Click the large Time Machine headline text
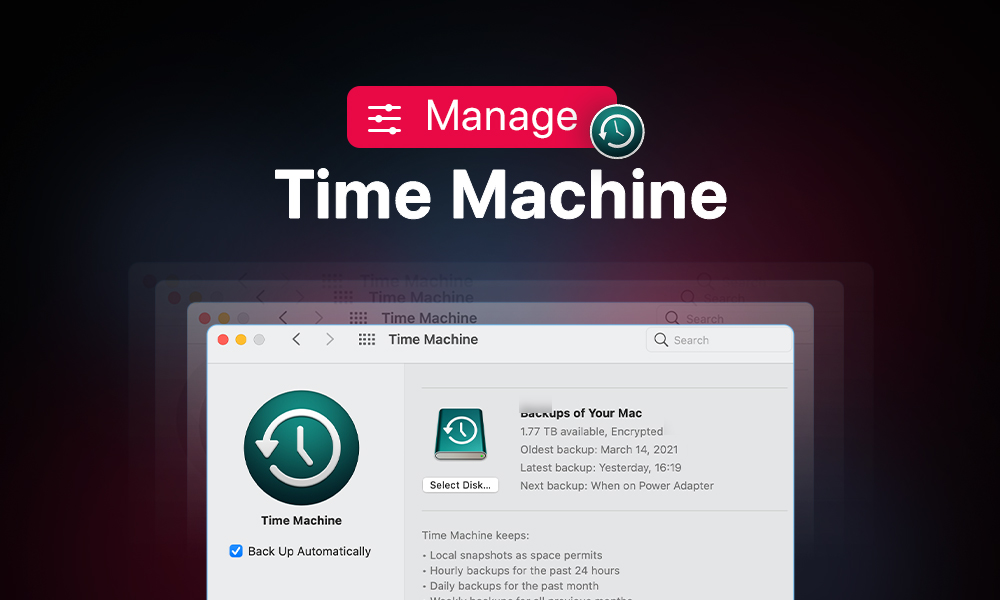 coord(500,193)
